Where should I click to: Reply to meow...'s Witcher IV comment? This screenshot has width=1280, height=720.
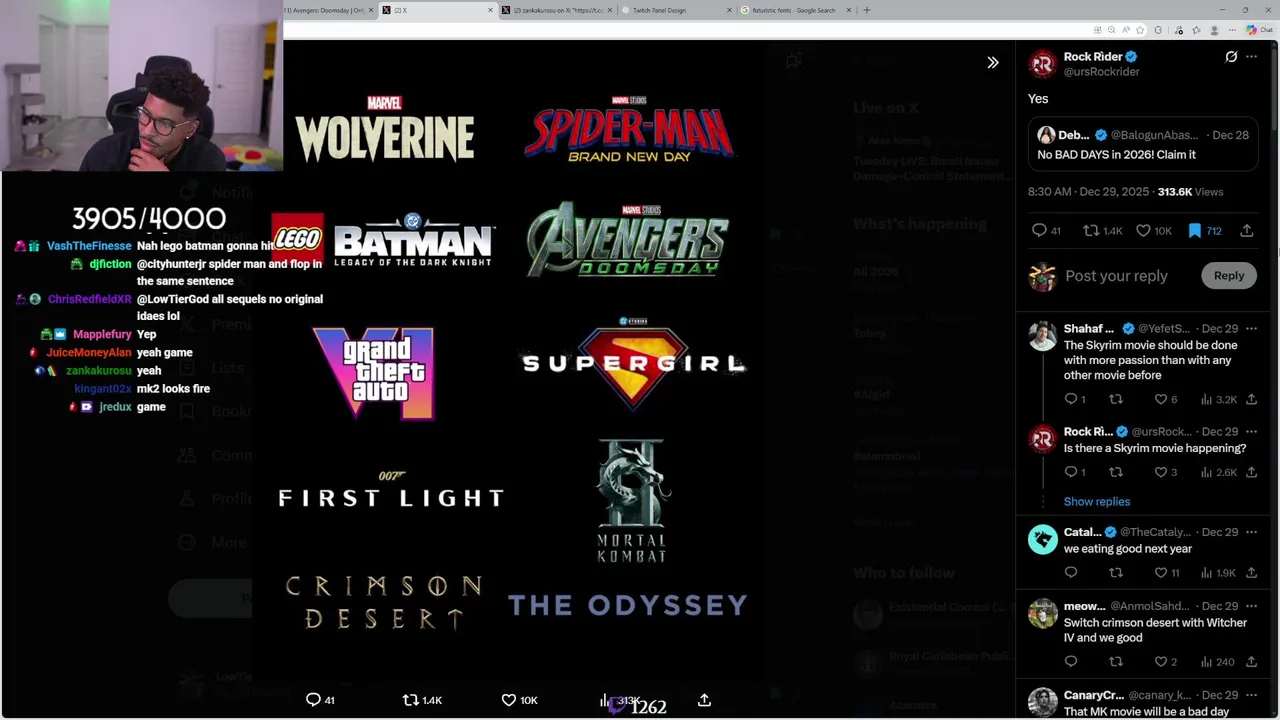tap(1071, 662)
